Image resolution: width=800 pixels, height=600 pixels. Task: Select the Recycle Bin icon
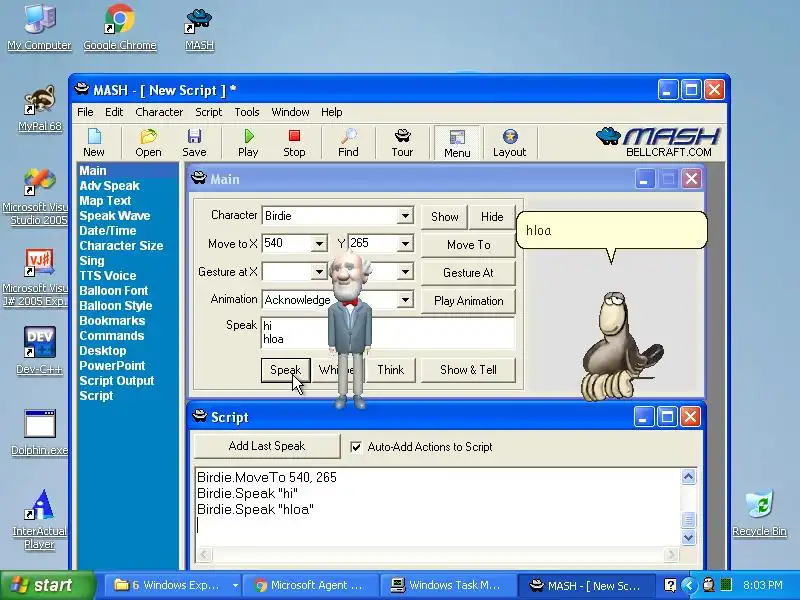click(760, 513)
